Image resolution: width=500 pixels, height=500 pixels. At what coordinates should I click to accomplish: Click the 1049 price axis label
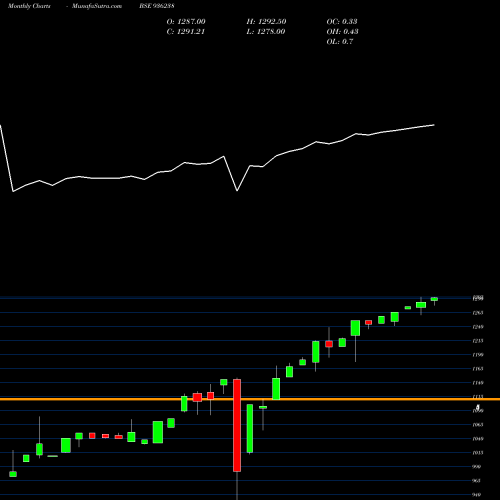point(478,439)
